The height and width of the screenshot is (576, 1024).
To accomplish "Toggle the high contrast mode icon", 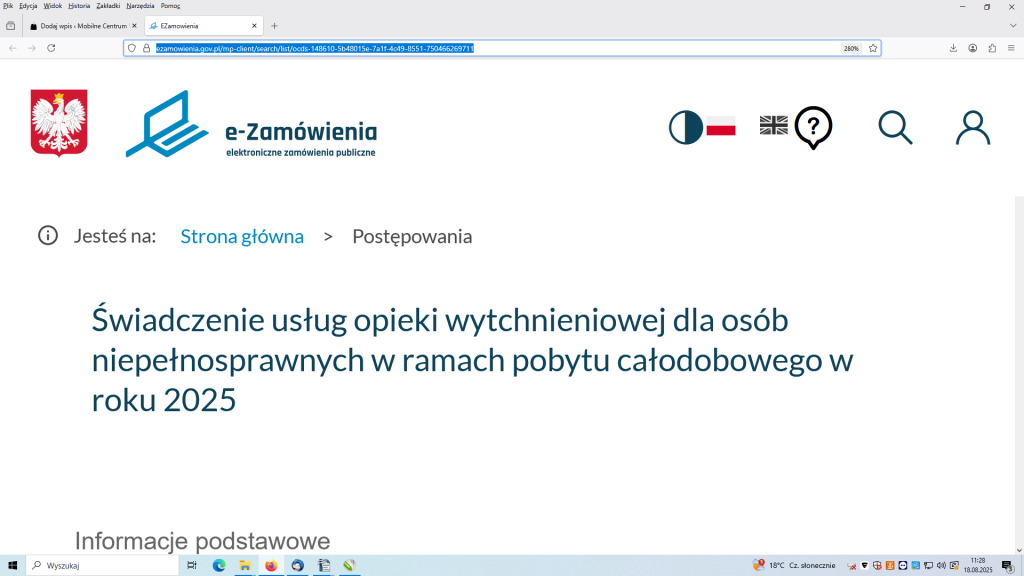I will 686,127.
